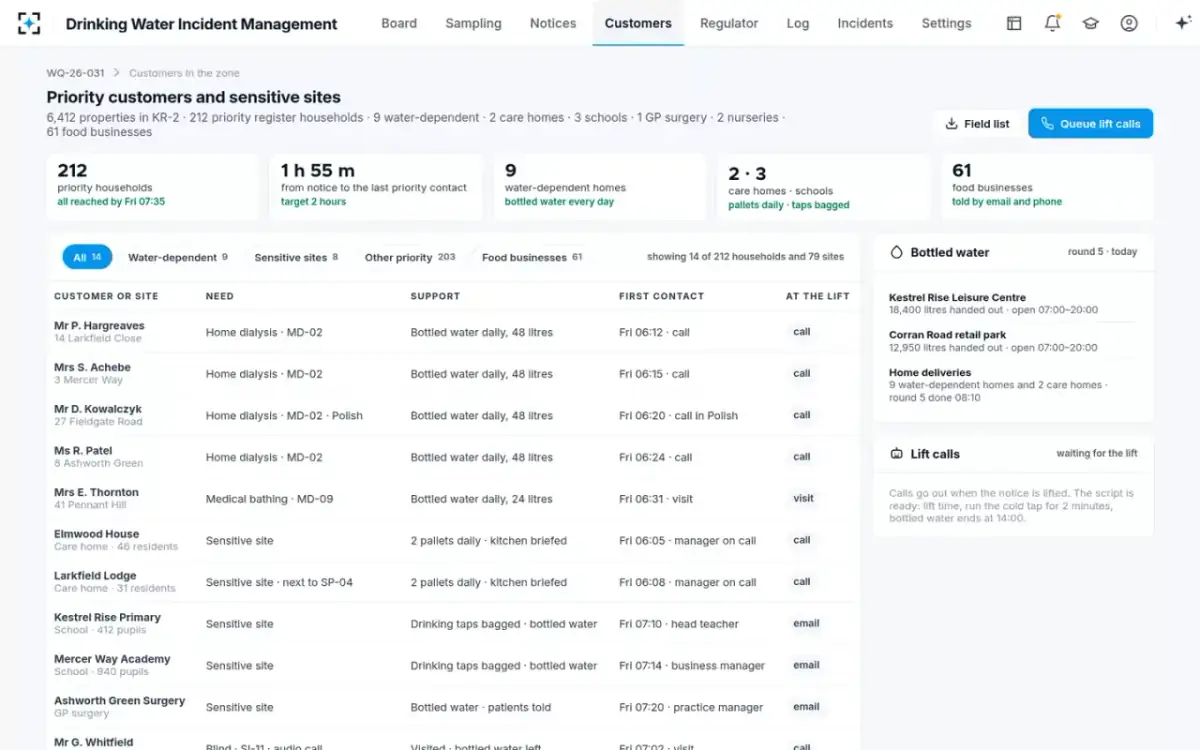Open the Settings tab

(x=946, y=23)
